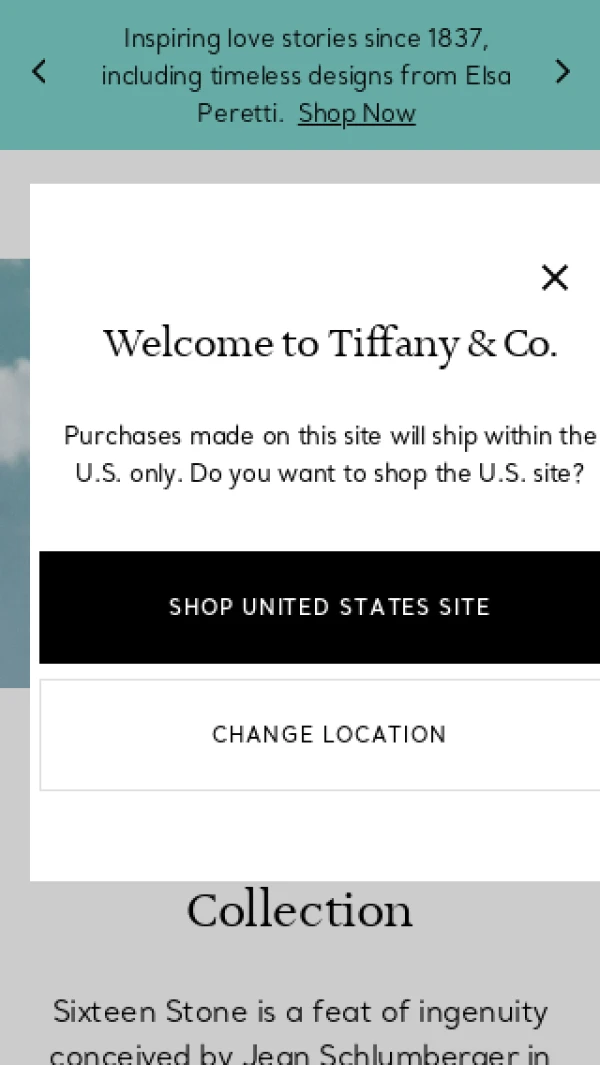
Task: Select the Change Location button
Action: [328, 735]
